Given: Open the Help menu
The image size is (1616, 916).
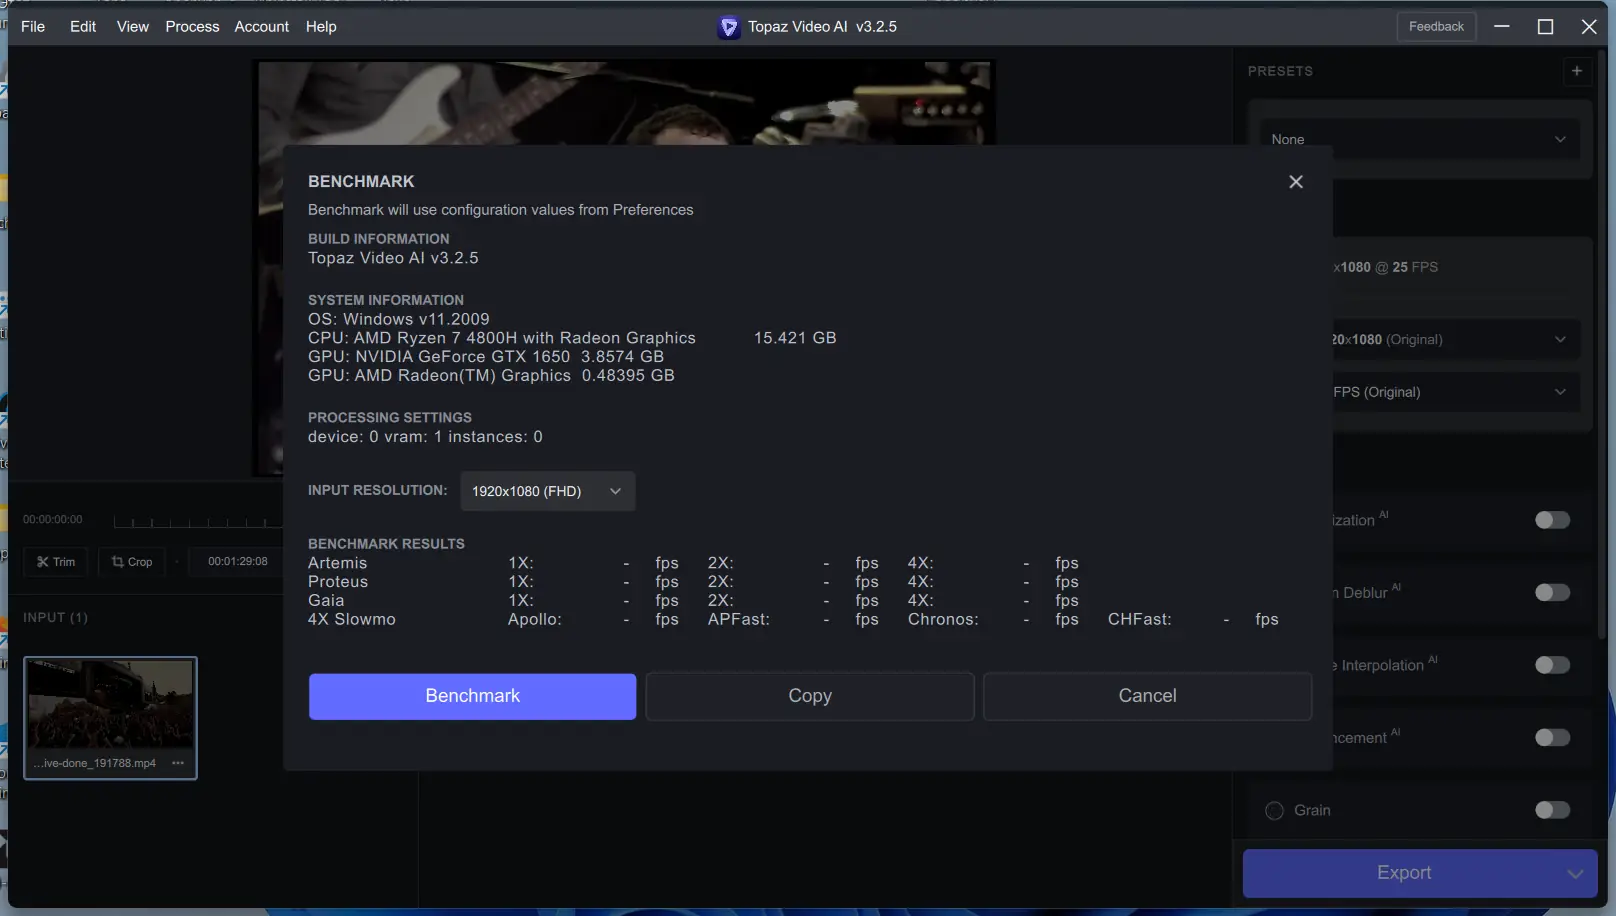Looking at the screenshot, I should coord(321,27).
